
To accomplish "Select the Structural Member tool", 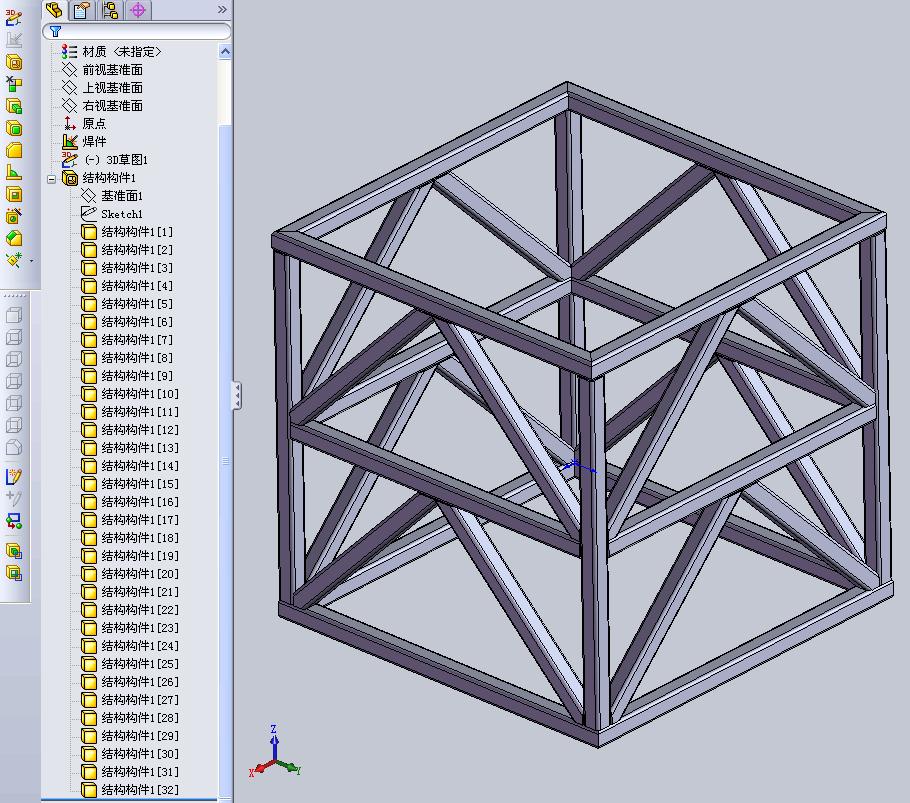I will click(x=13, y=62).
